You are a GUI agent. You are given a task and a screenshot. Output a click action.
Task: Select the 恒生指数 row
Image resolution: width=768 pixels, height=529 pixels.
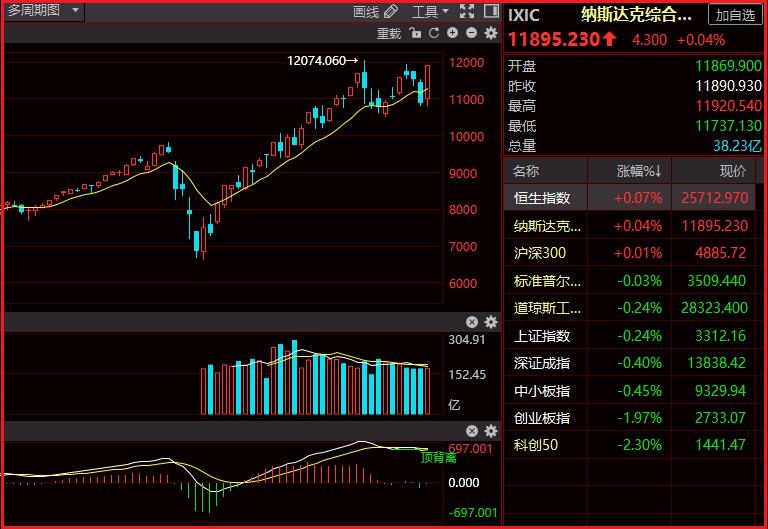pyautogui.click(x=630, y=198)
